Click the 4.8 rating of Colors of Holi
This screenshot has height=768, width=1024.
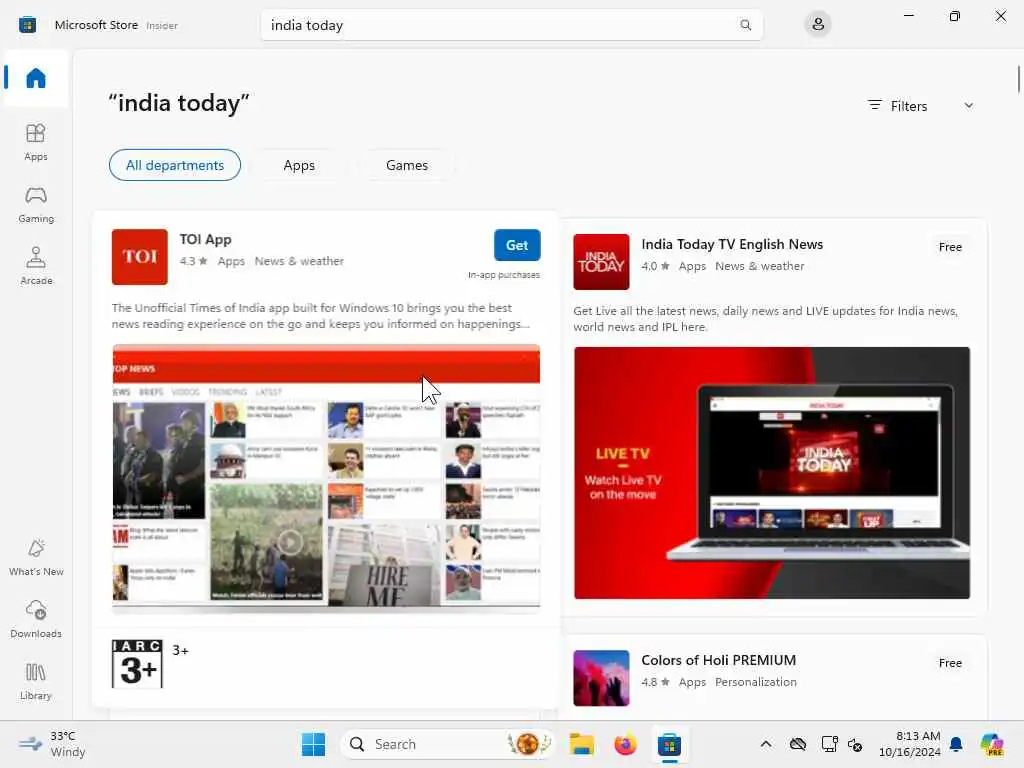coord(656,682)
